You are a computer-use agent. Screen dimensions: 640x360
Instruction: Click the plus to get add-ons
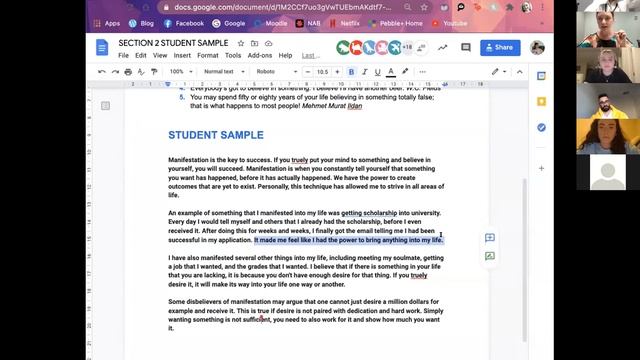542,168
